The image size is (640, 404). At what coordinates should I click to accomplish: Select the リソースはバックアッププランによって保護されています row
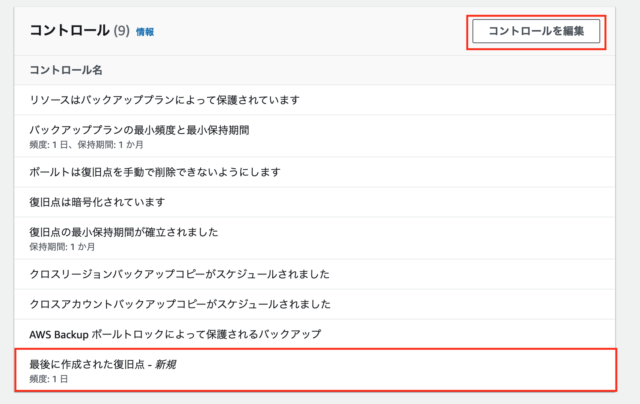click(x=315, y=100)
